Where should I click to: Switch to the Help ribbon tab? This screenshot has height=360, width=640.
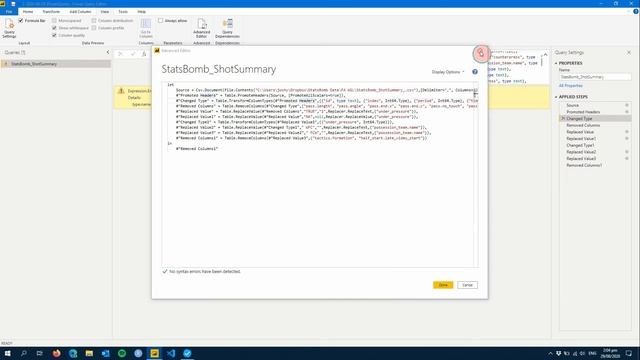(x=142, y=12)
